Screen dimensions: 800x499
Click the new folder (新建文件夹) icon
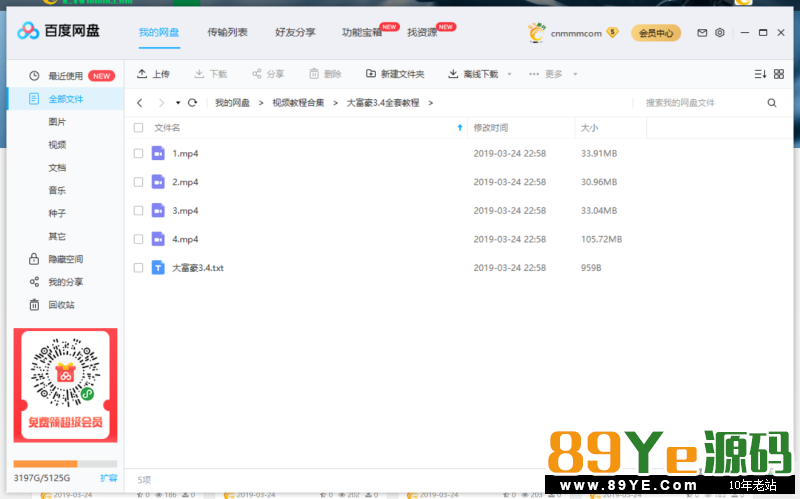coord(371,74)
